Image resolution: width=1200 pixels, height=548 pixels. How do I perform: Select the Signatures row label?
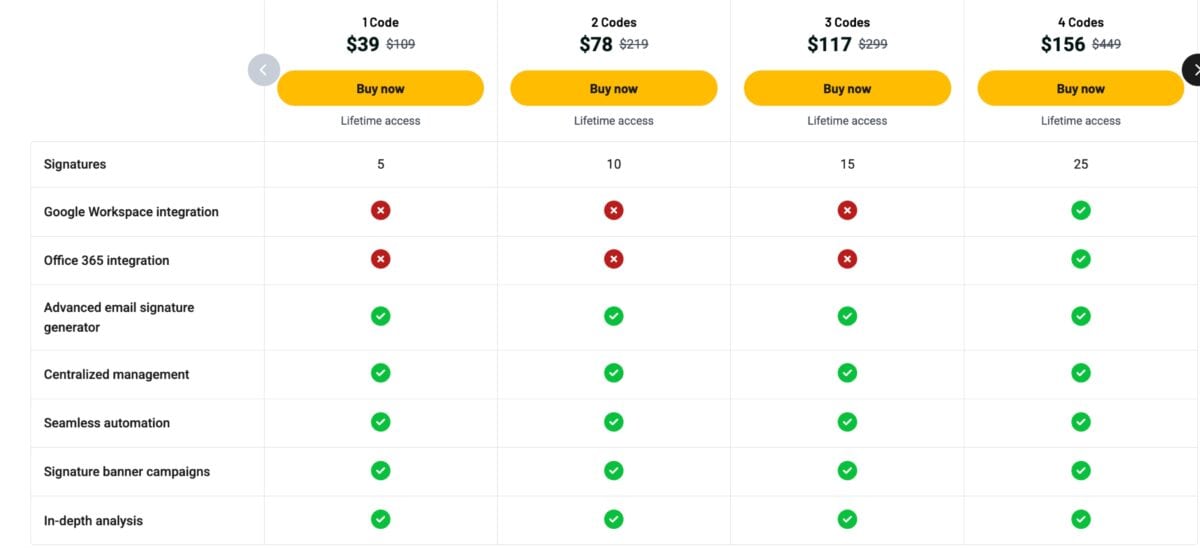click(x=75, y=164)
